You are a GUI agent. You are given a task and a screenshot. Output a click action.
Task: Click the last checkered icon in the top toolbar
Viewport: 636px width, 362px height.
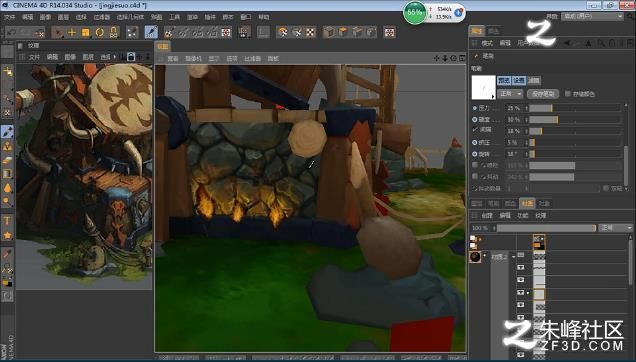point(389,32)
